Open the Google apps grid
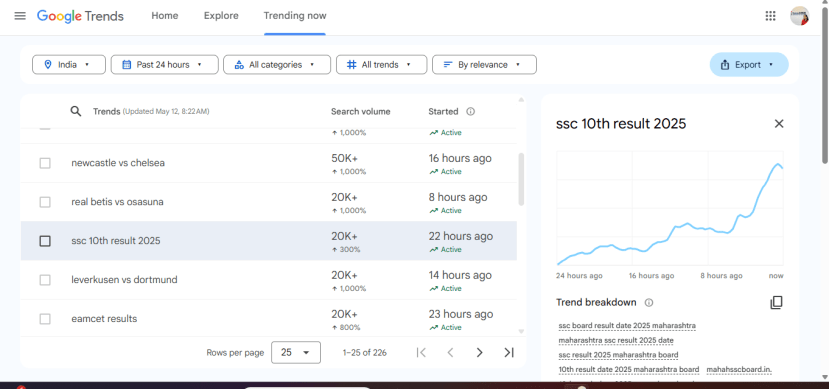The width and height of the screenshot is (829, 389). coord(770,16)
